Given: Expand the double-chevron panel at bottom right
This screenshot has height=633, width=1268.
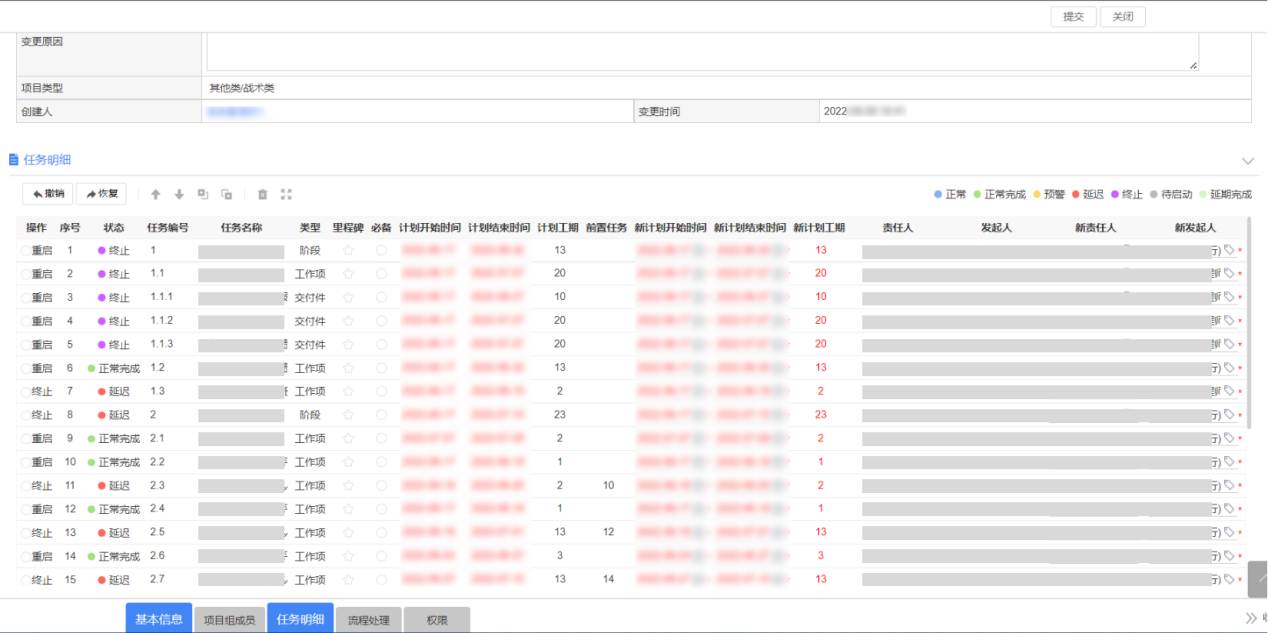Looking at the screenshot, I should click(1250, 618).
